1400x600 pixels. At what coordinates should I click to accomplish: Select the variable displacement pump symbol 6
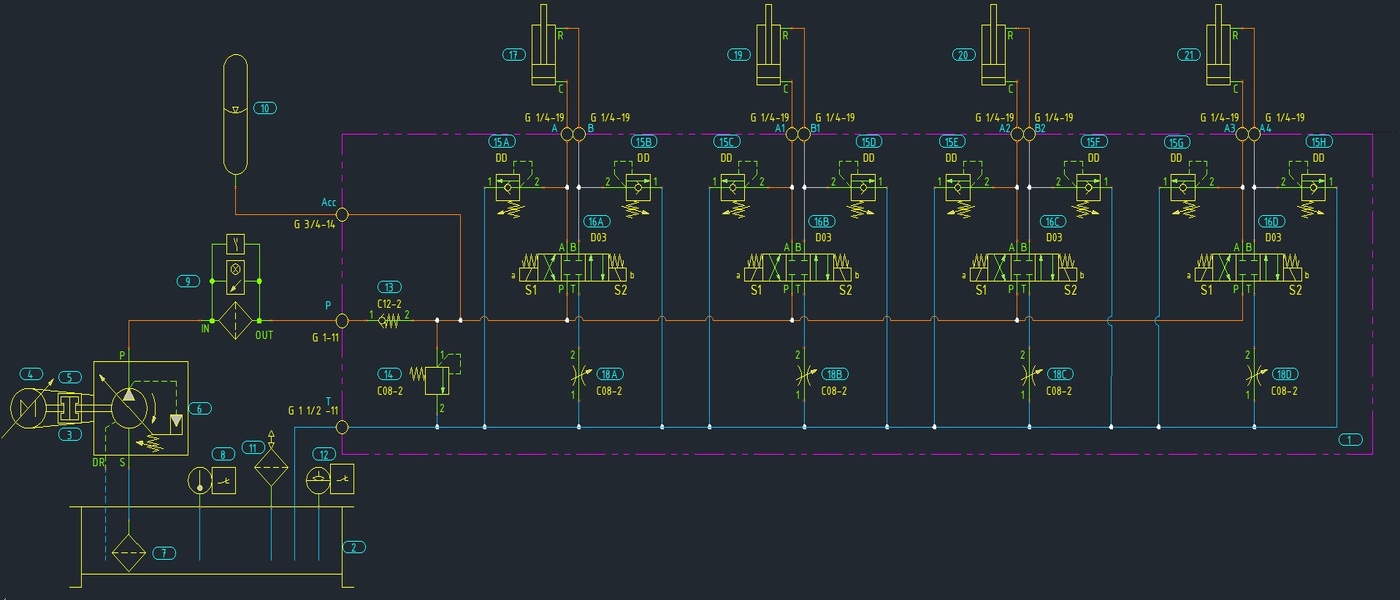(x=134, y=406)
